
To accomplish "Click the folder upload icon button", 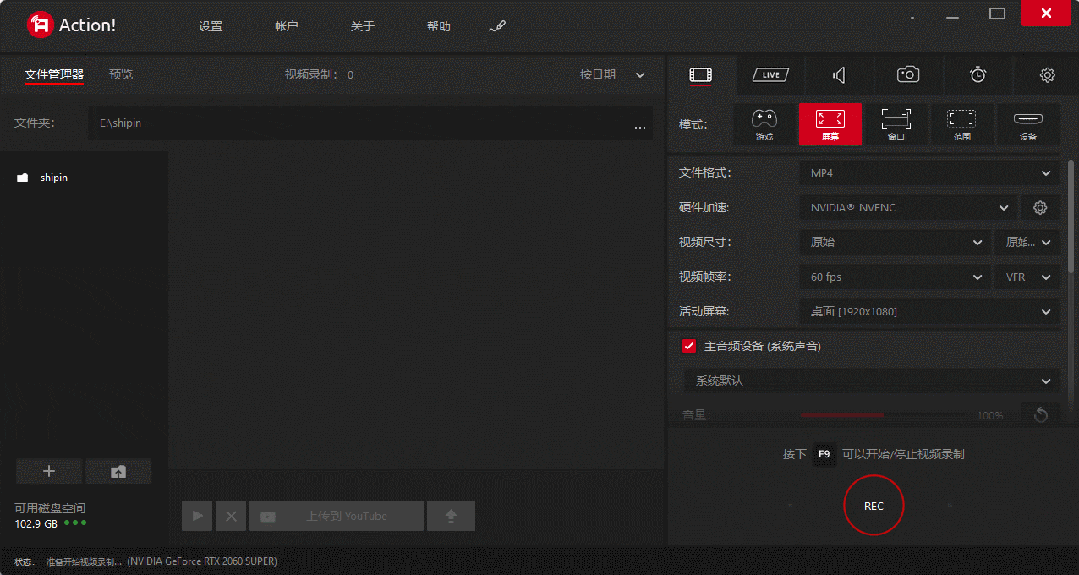I will coord(118,472).
